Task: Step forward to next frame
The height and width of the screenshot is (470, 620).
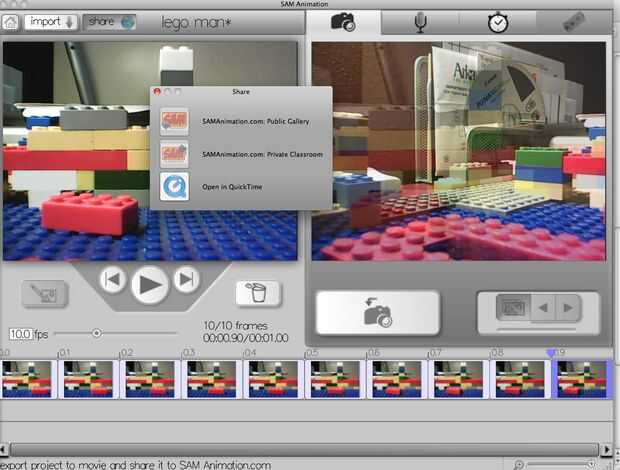Action: [186, 279]
